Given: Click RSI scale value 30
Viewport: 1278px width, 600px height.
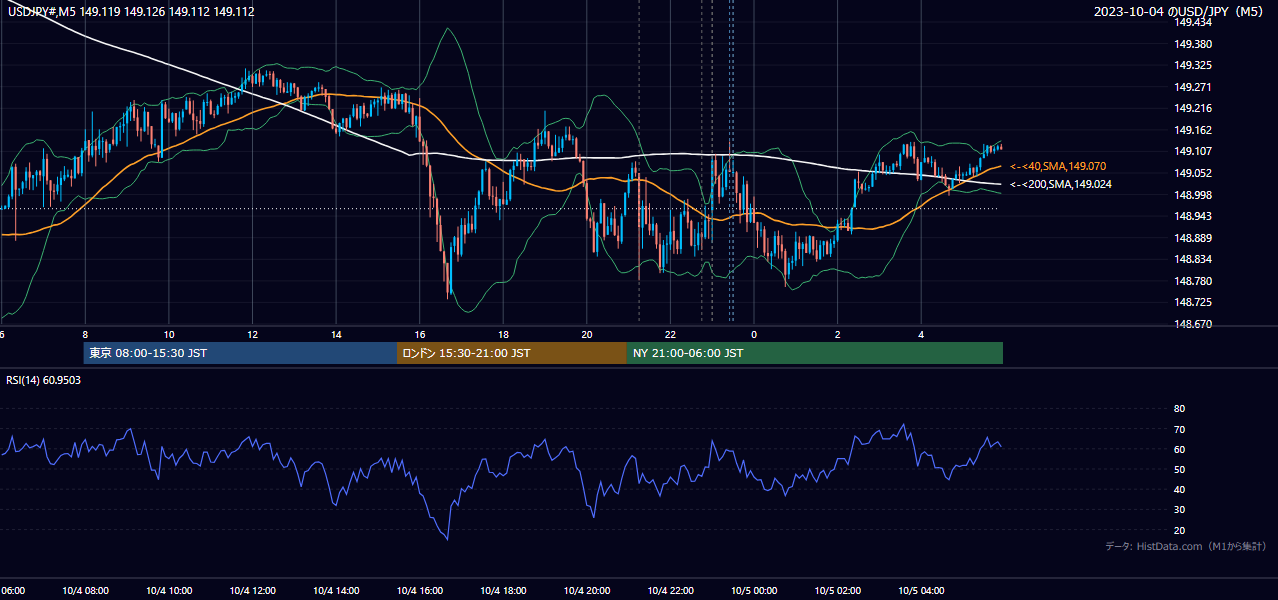Looking at the screenshot, I should [1179, 510].
